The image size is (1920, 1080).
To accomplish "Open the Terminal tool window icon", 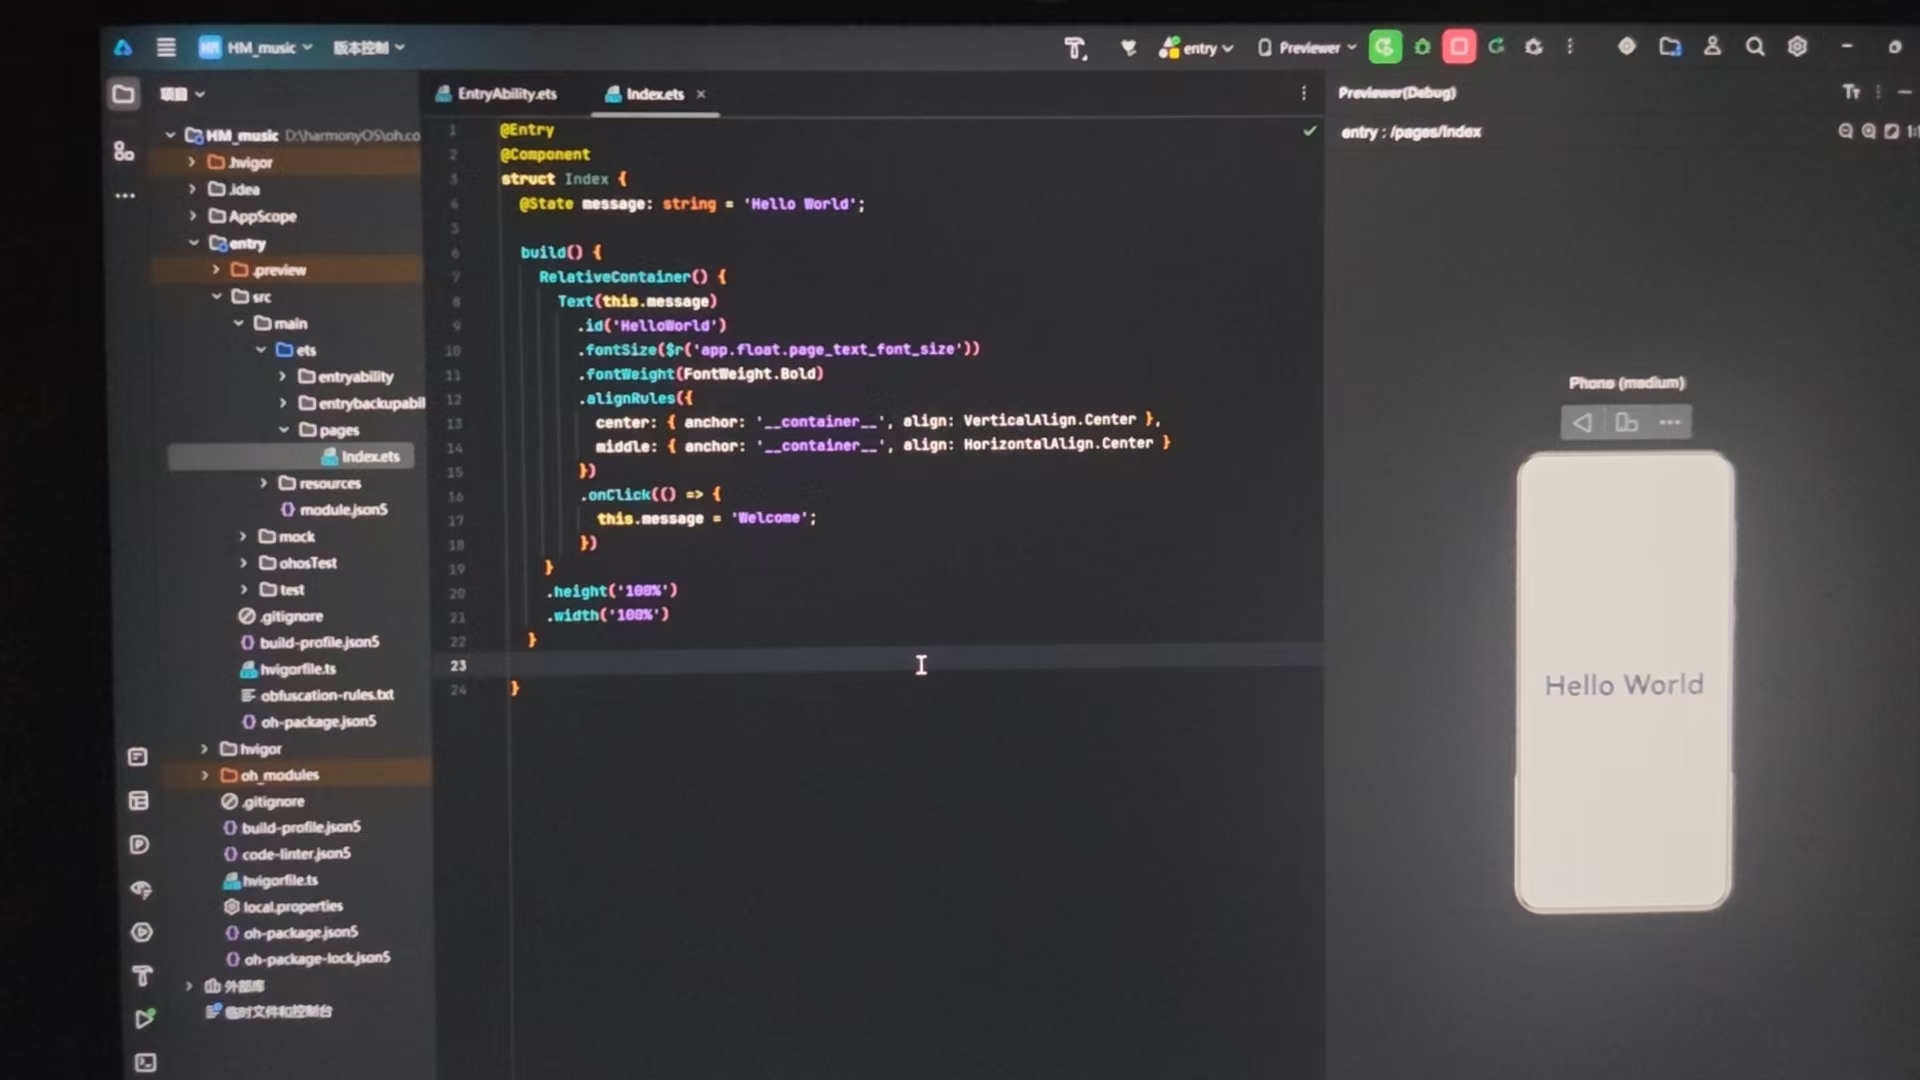I will (145, 1062).
